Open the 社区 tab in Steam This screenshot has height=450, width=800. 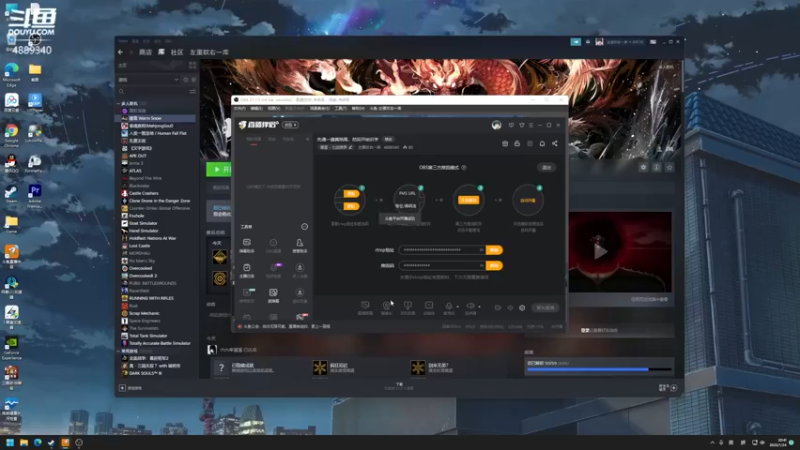coord(177,52)
